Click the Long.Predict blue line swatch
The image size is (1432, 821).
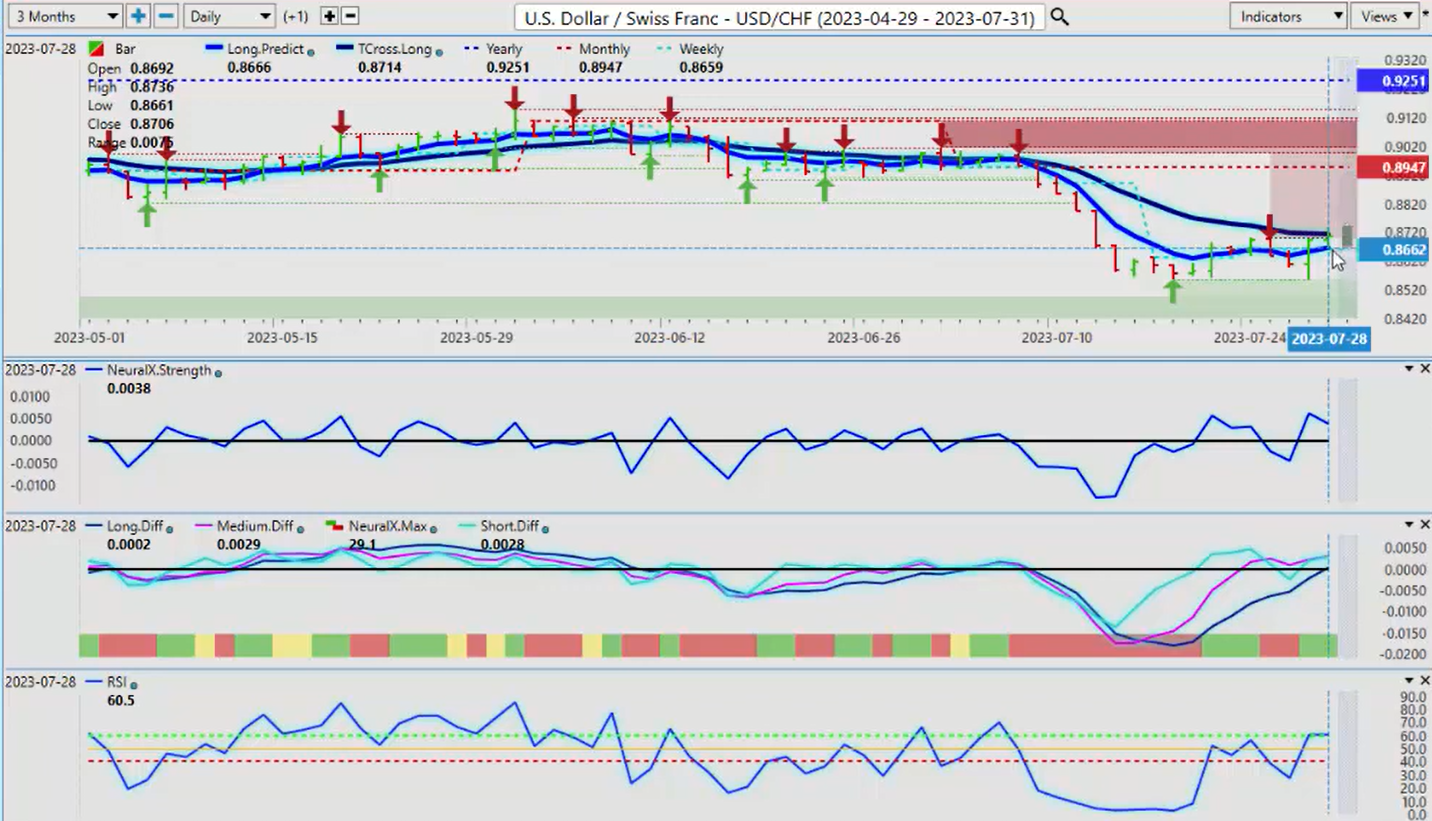[x=214, y=49]
